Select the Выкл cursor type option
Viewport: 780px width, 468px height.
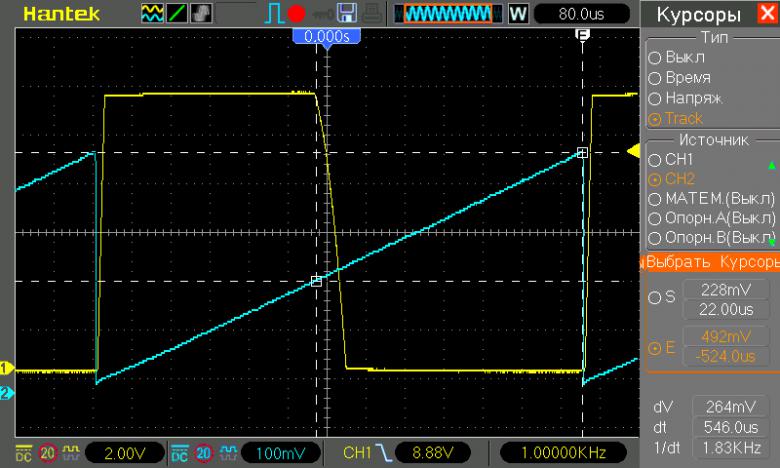click(653, 57)
